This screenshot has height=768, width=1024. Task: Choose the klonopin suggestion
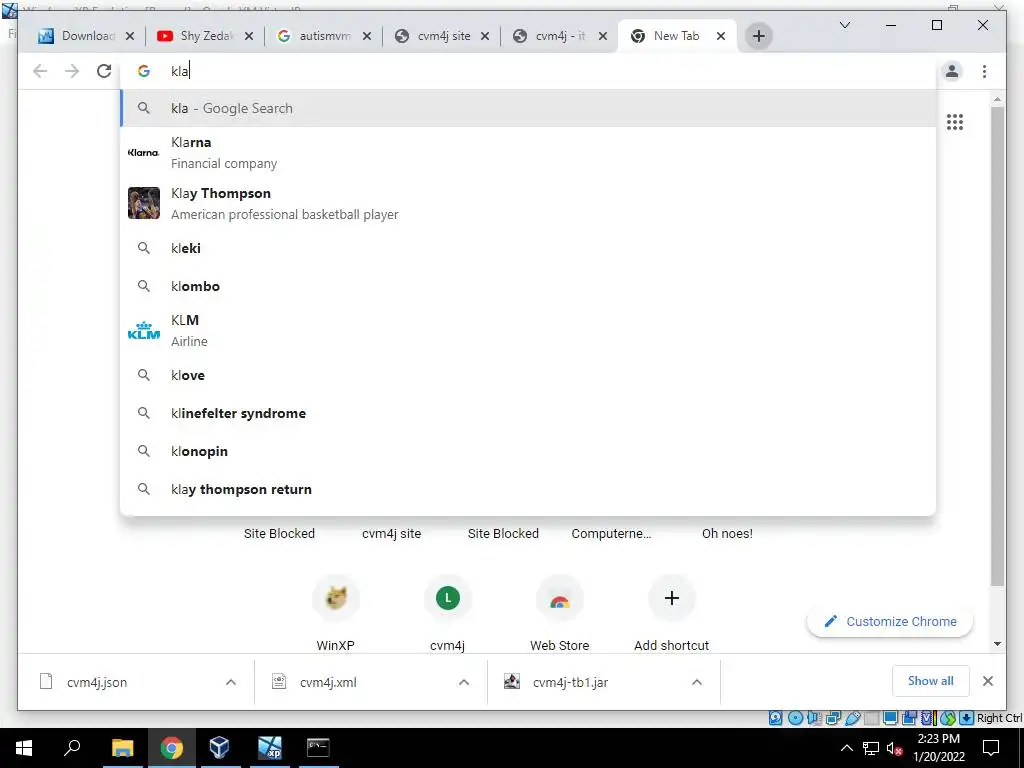pos(528,451)
